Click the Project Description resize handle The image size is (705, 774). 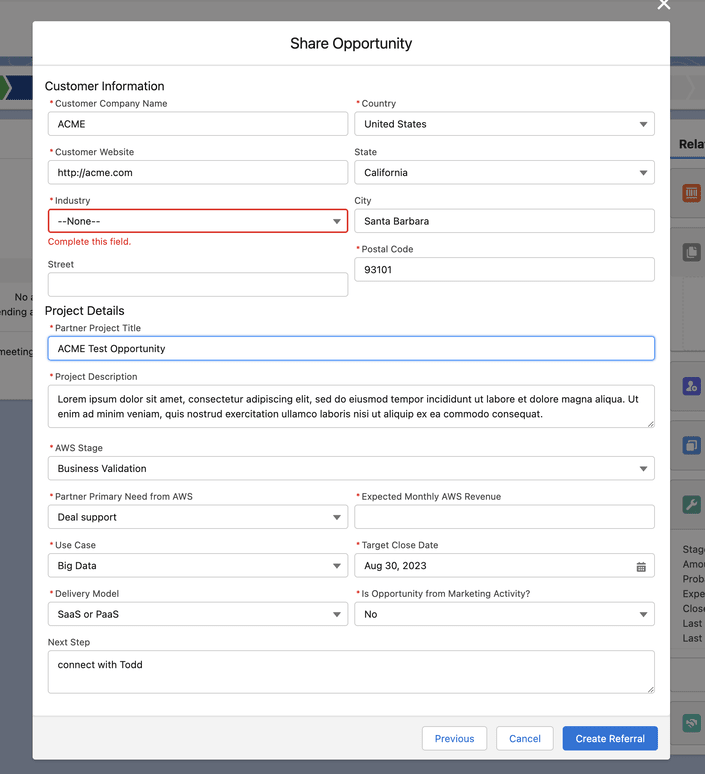coord(651,424)
